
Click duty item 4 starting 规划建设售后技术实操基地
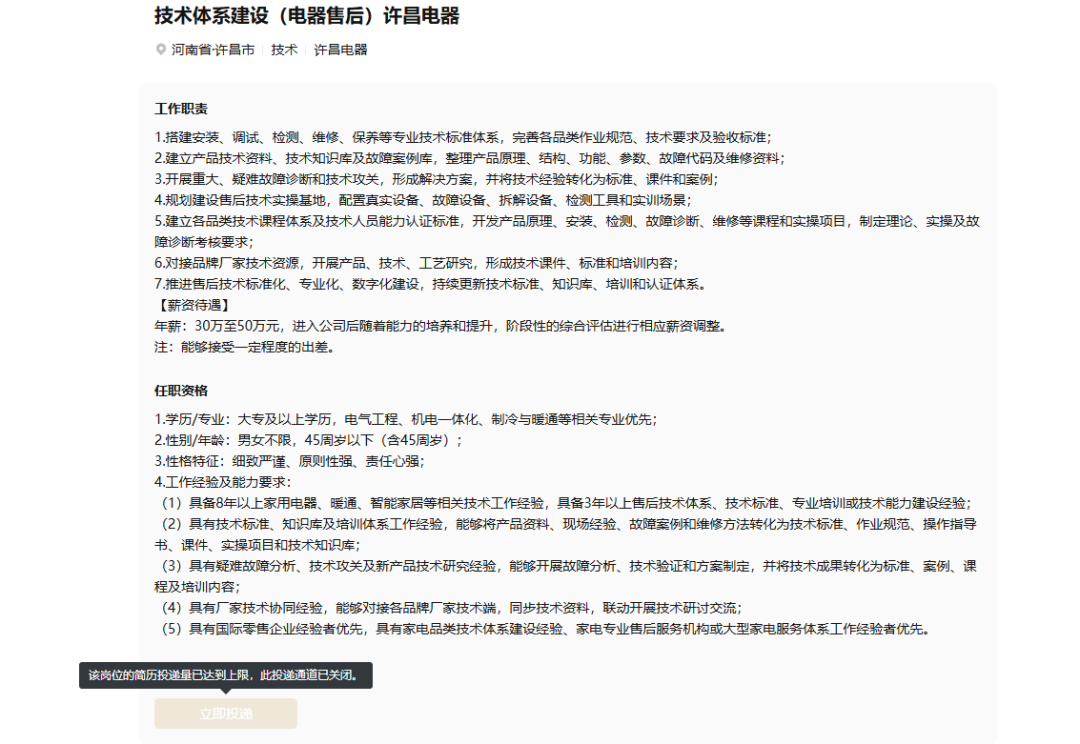point(423,200)
